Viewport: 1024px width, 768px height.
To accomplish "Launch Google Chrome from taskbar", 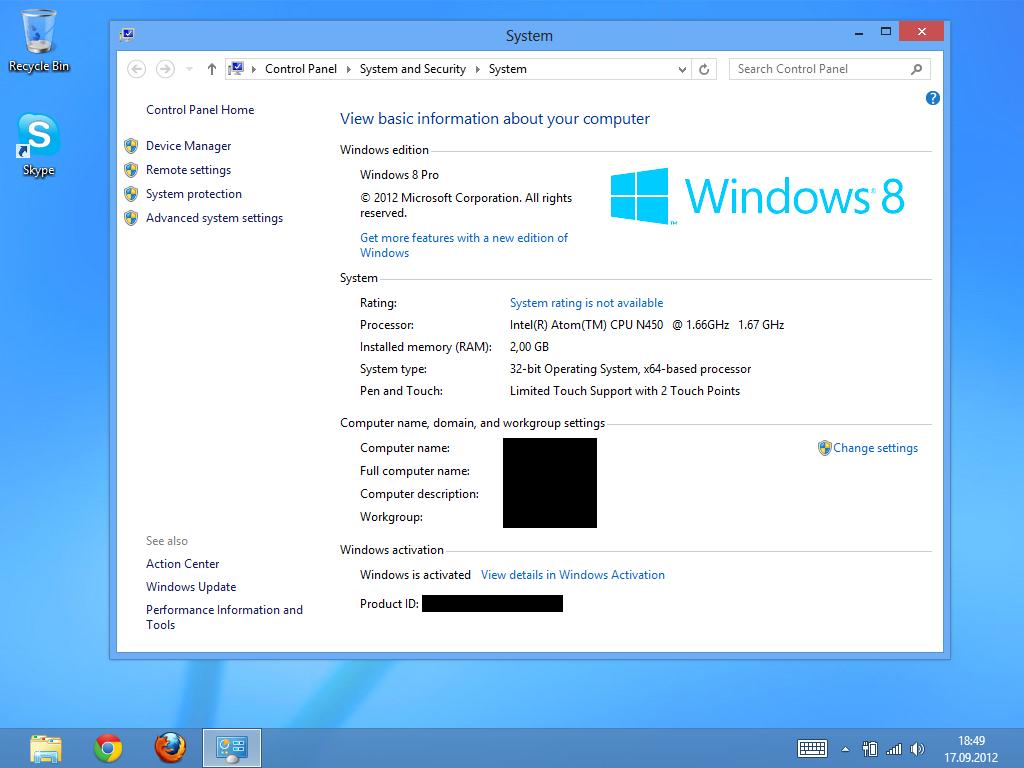I will click(108, 748).
